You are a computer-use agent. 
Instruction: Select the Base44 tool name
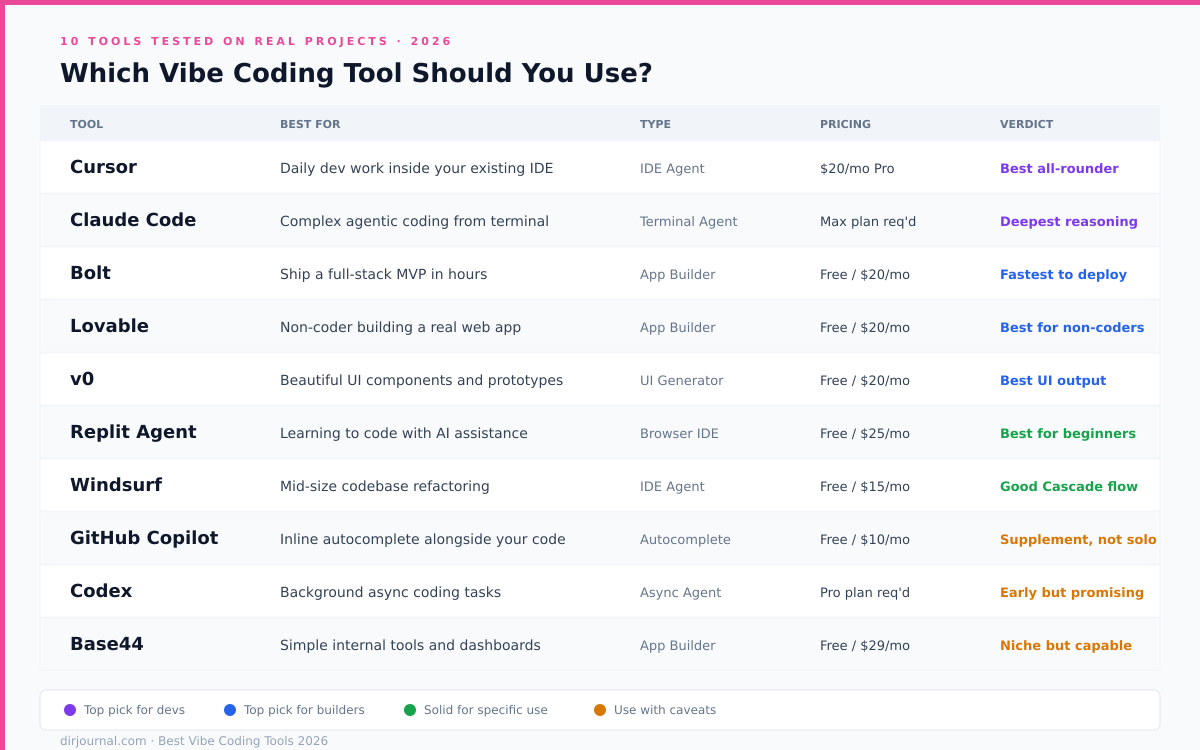pyautogui.click(x=107, y=644)
